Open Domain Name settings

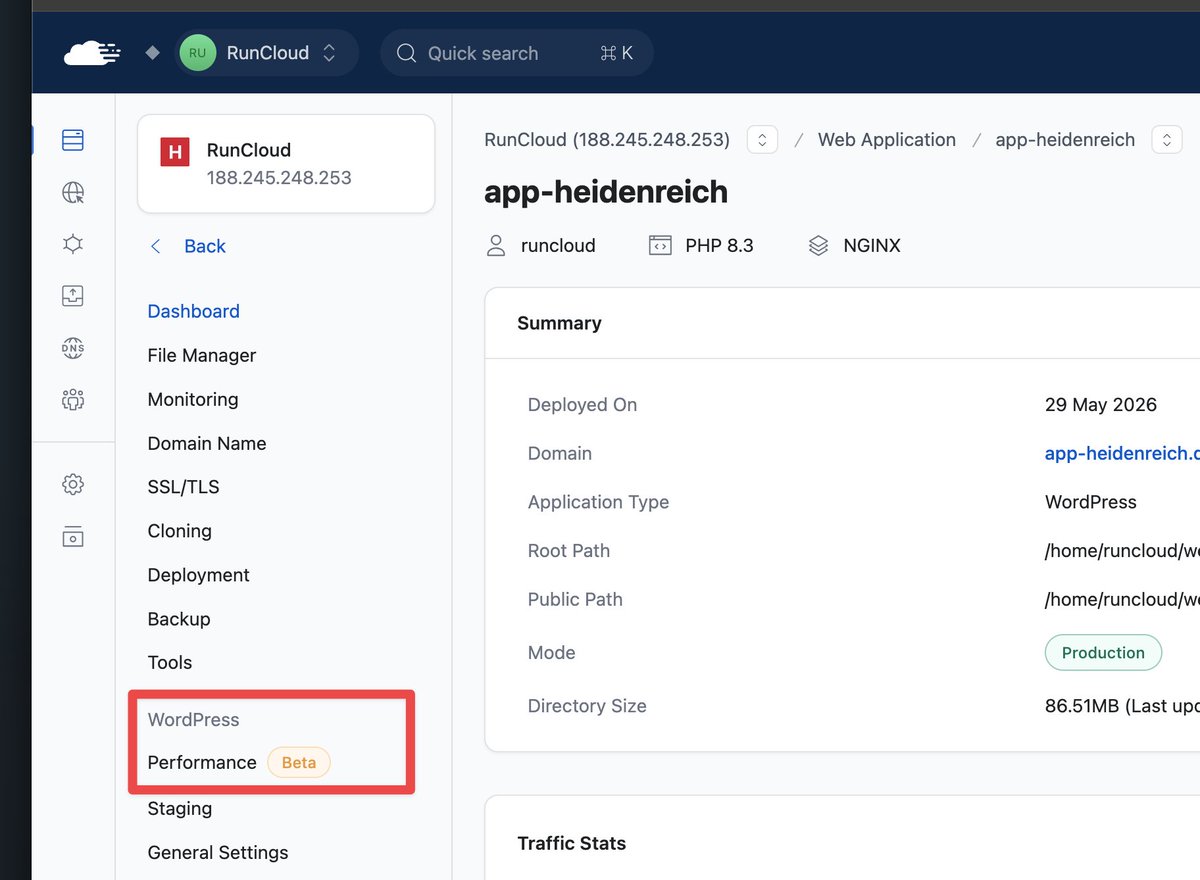coord(206,443)
